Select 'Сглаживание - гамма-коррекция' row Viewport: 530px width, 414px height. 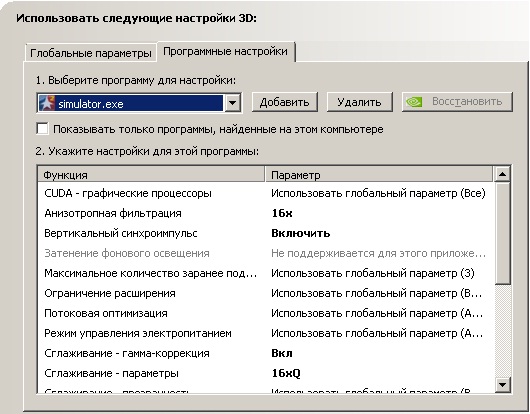(x=265, y=353)
